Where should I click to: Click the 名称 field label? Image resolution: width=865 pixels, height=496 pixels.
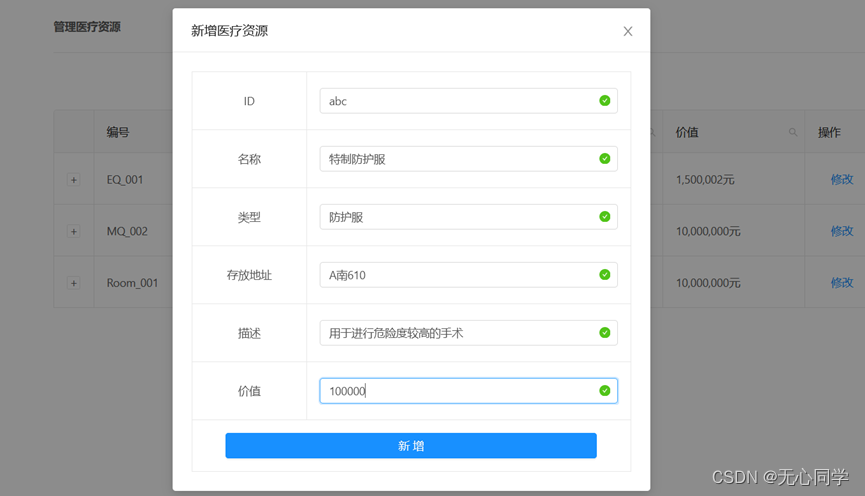[x=249, y=159]
